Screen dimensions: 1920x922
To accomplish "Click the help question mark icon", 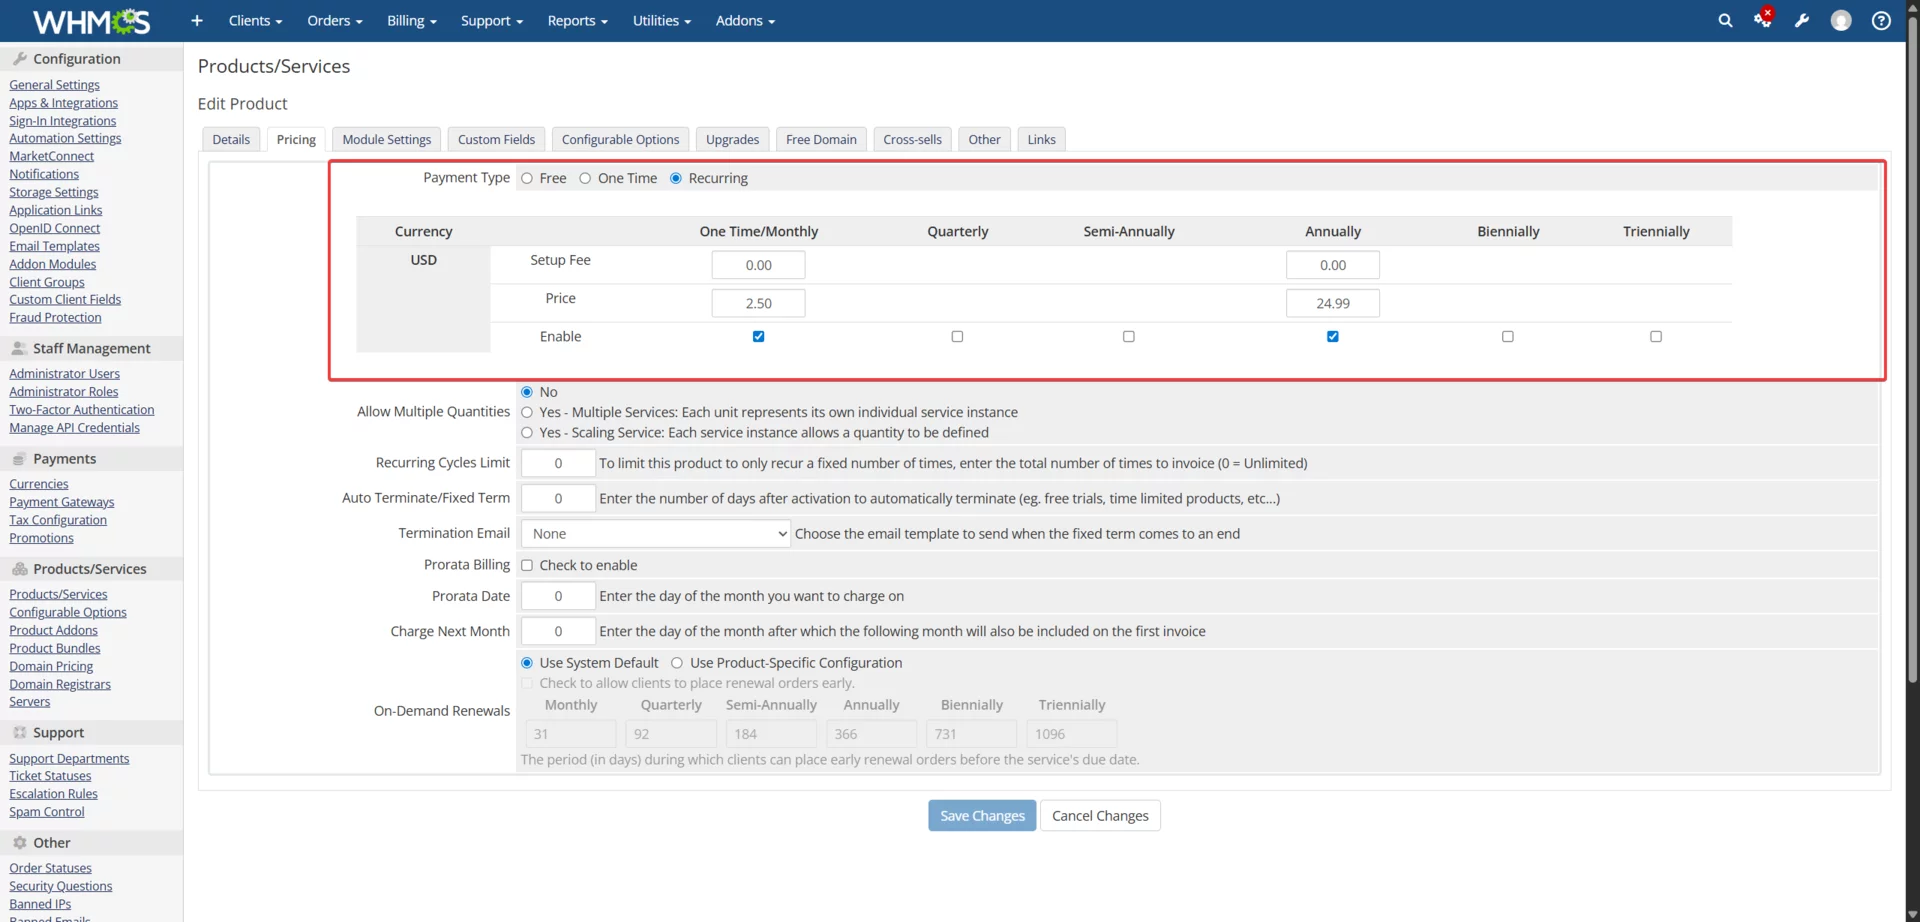I will [x=1881, y=20].
